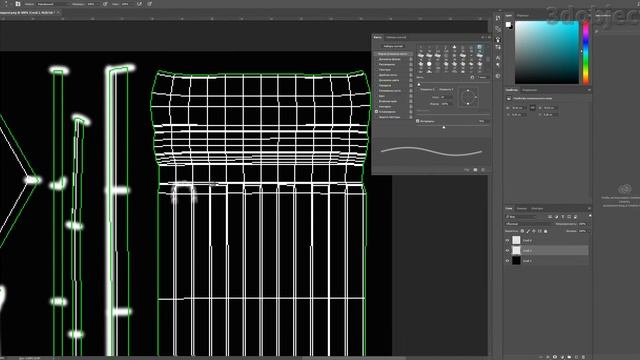This screenshot has height=360, width=640.
Task: Select the highlighted brush tip thumbnail
Action: tap(479, 48)
